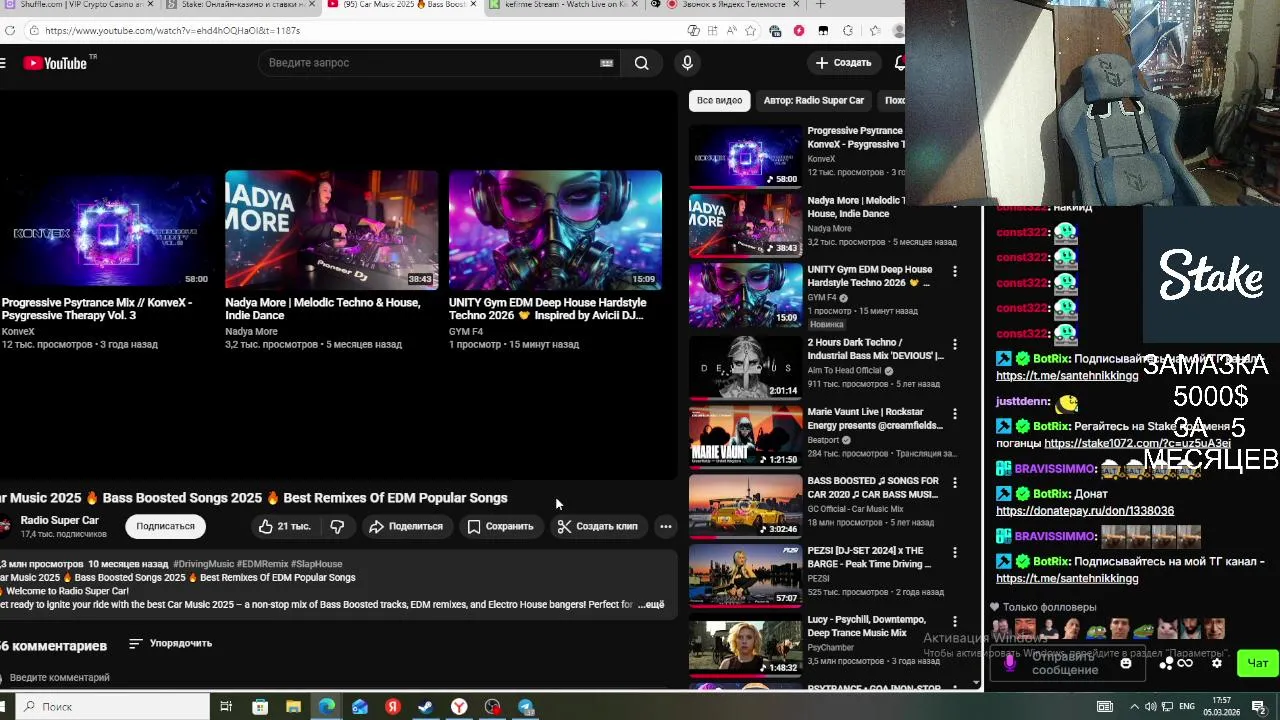Click the #EDMRemix hashtag
The image size is (1280, 720).
click(262, 564)
